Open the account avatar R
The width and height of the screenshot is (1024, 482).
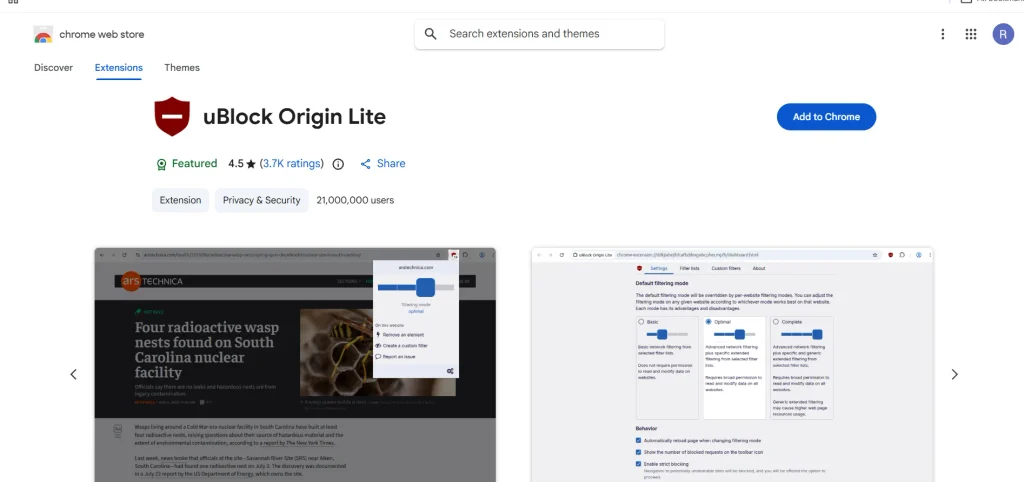(x=1003, y=34)
